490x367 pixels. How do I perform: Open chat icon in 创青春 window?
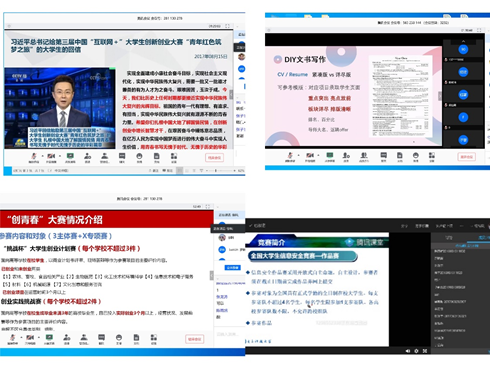tap(101, 338)
